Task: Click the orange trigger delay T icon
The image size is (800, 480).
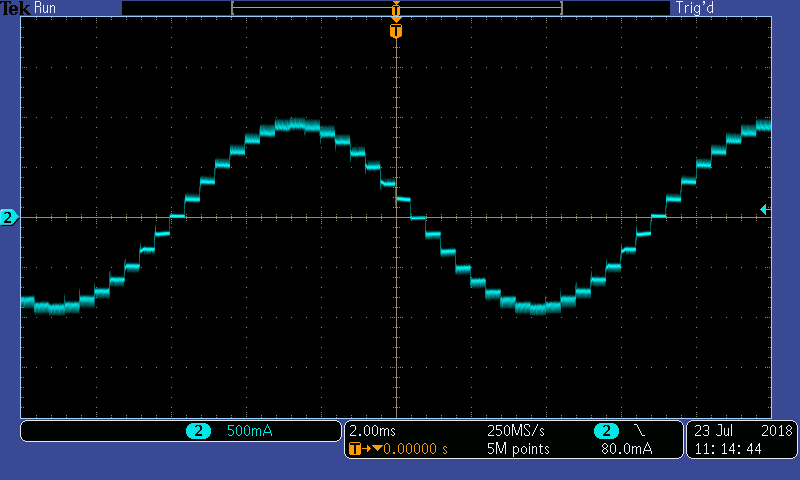Action: point(354,449)
